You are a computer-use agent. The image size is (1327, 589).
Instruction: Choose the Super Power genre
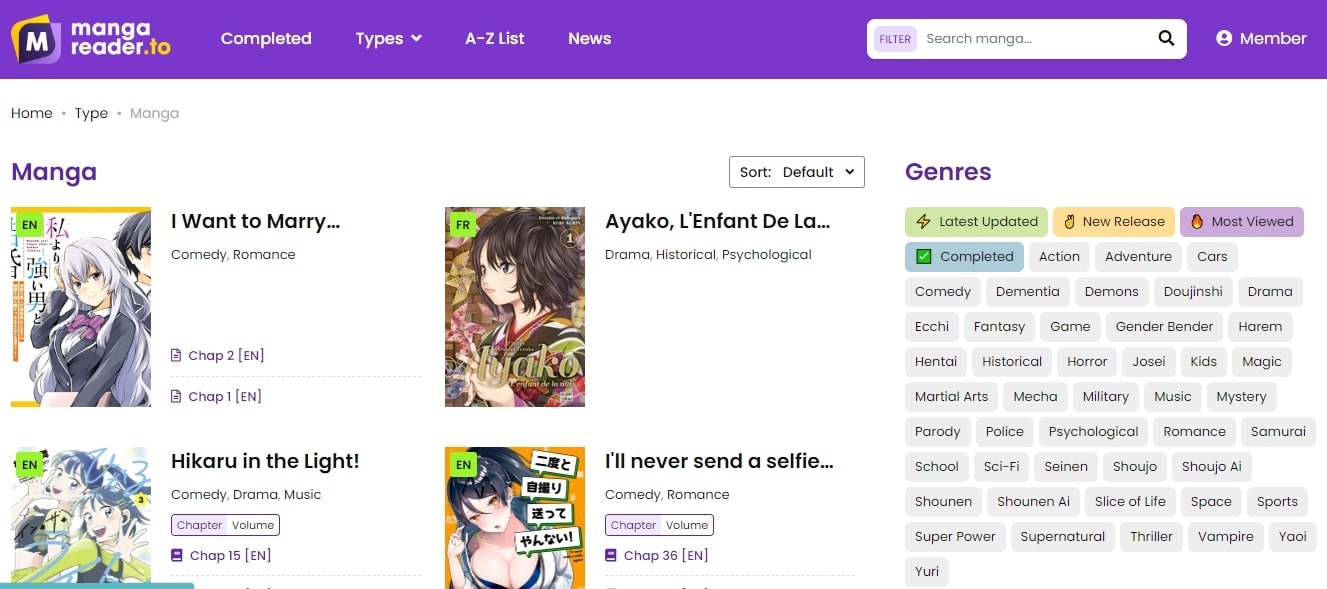[955, 537]
